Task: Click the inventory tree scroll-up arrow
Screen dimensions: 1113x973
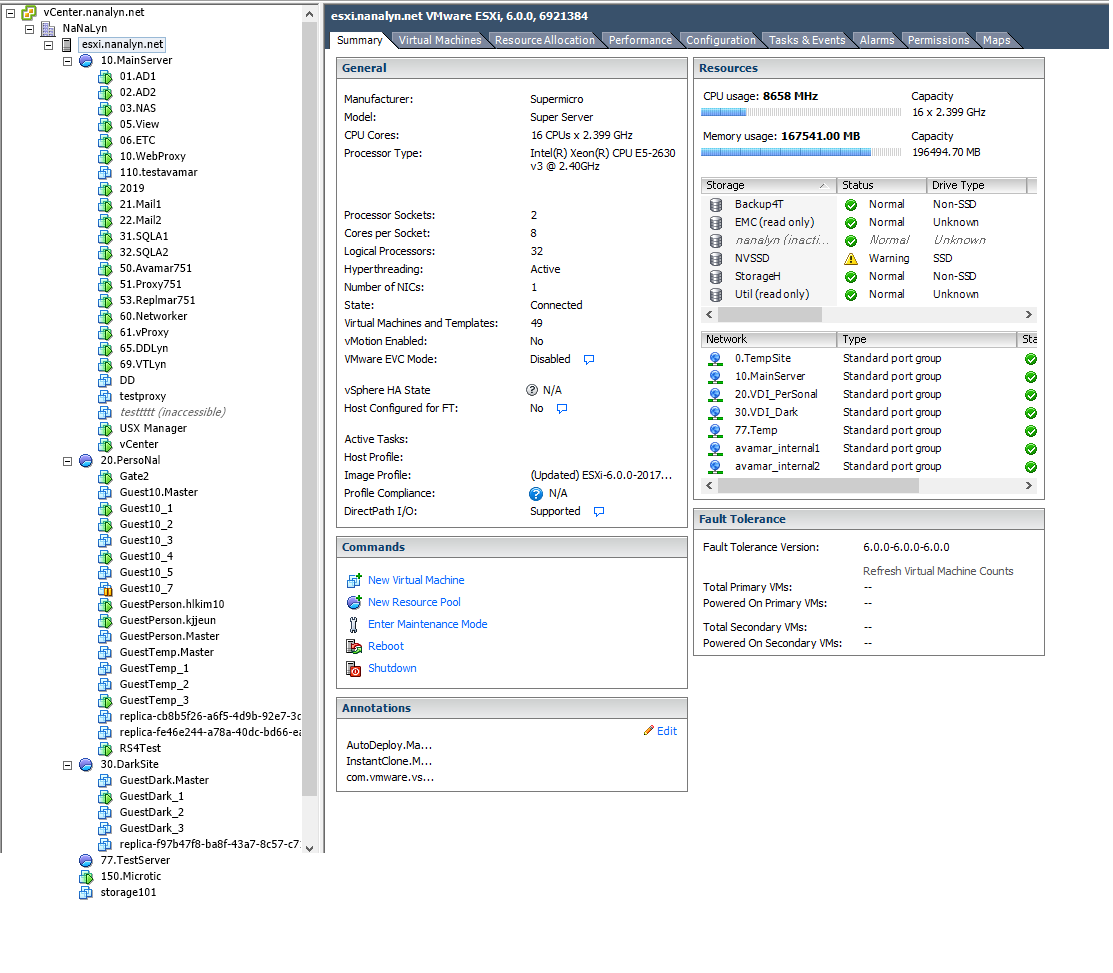Action: (x=309, y=13)
